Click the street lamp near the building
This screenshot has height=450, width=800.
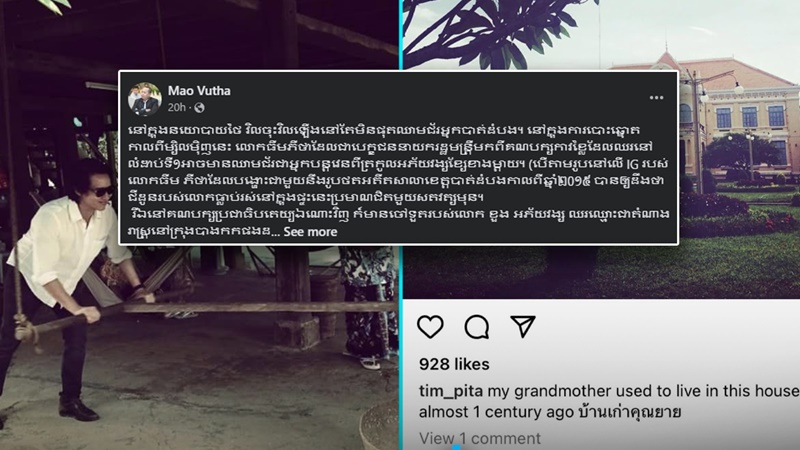(x=698, y=133)
